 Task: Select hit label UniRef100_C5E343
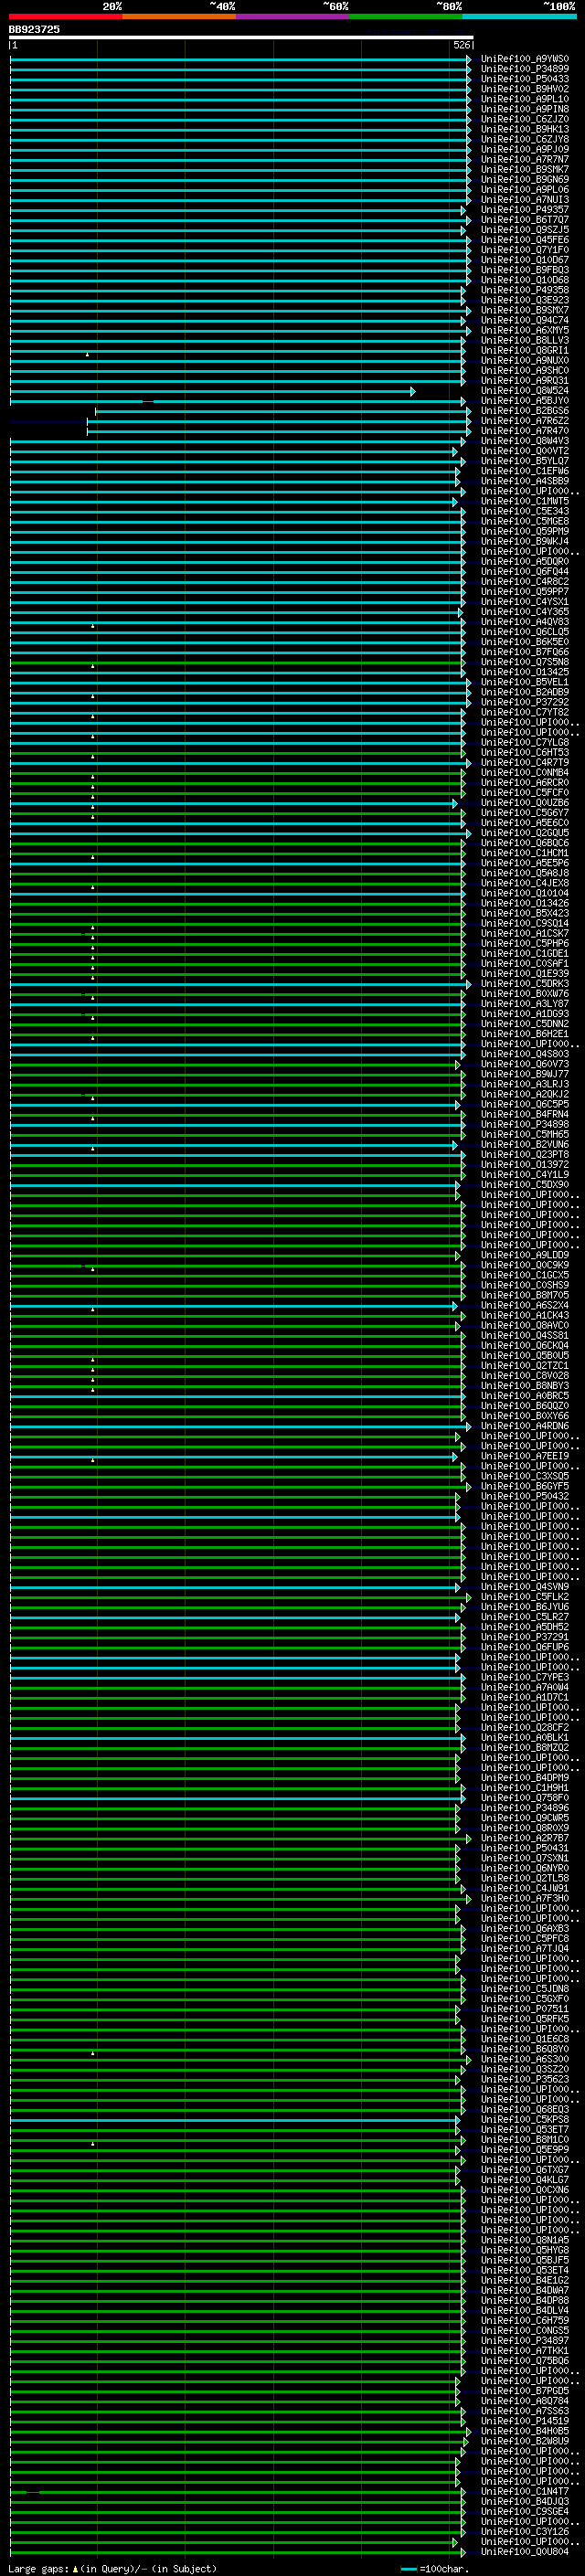[525, 511]
